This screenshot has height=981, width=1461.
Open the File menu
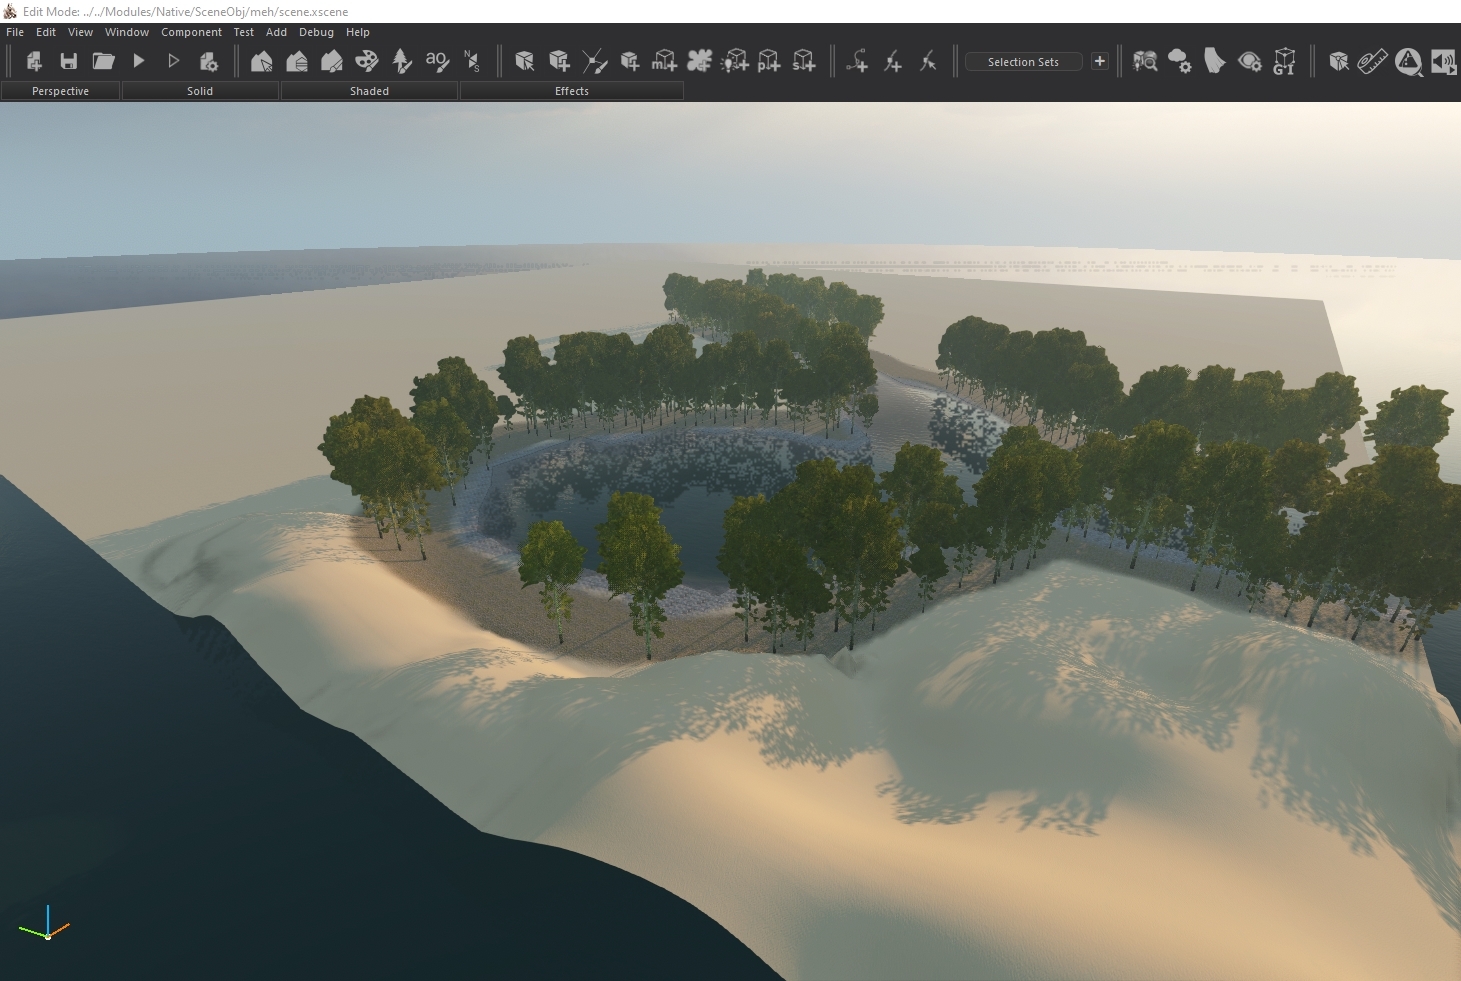point(15,32)
